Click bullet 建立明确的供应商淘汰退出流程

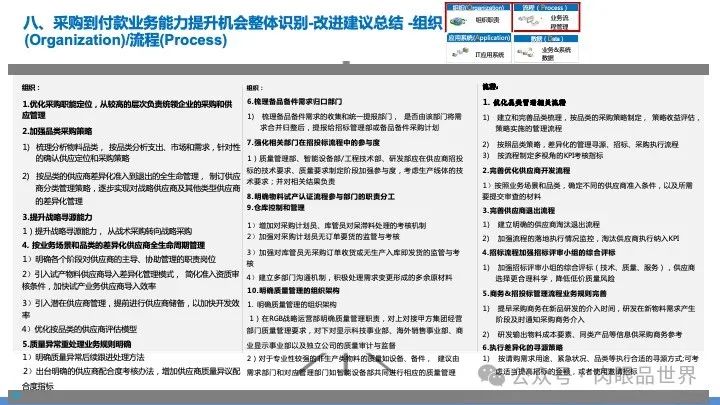pos(541,224)
